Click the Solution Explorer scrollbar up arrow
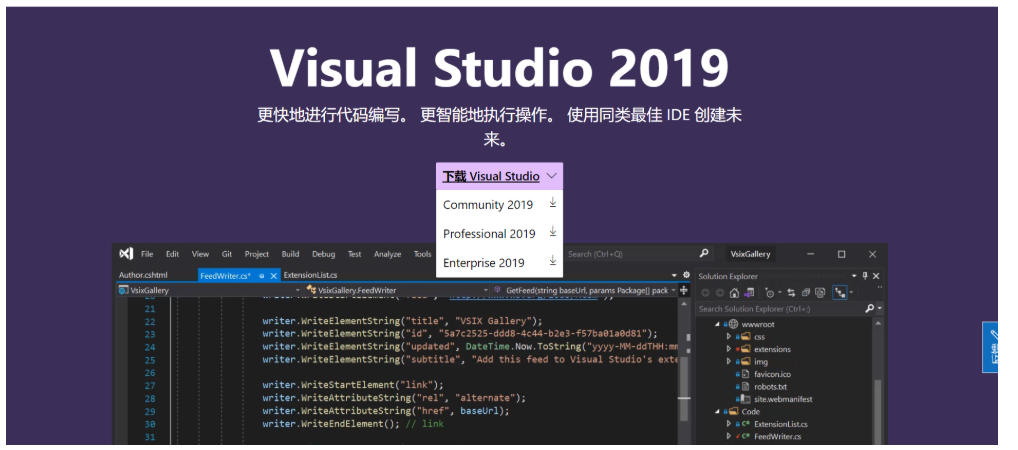This screenshot has width=1018, height=450. (x=878, y=323)
